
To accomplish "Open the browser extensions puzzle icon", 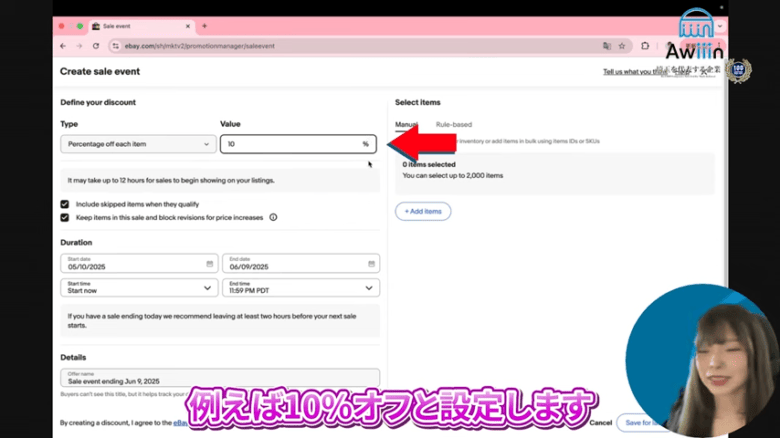I will [645, 46].
